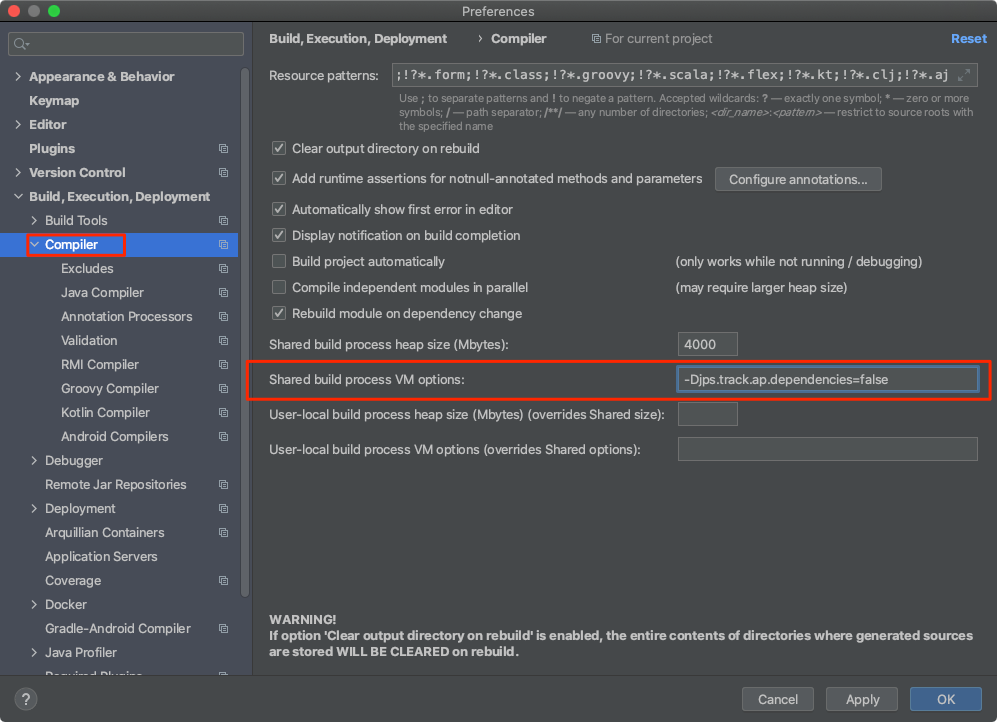Click Shared build process VM options field
Image resolution: width=997 pixels, height=722 pixels.
click(827, 379)
